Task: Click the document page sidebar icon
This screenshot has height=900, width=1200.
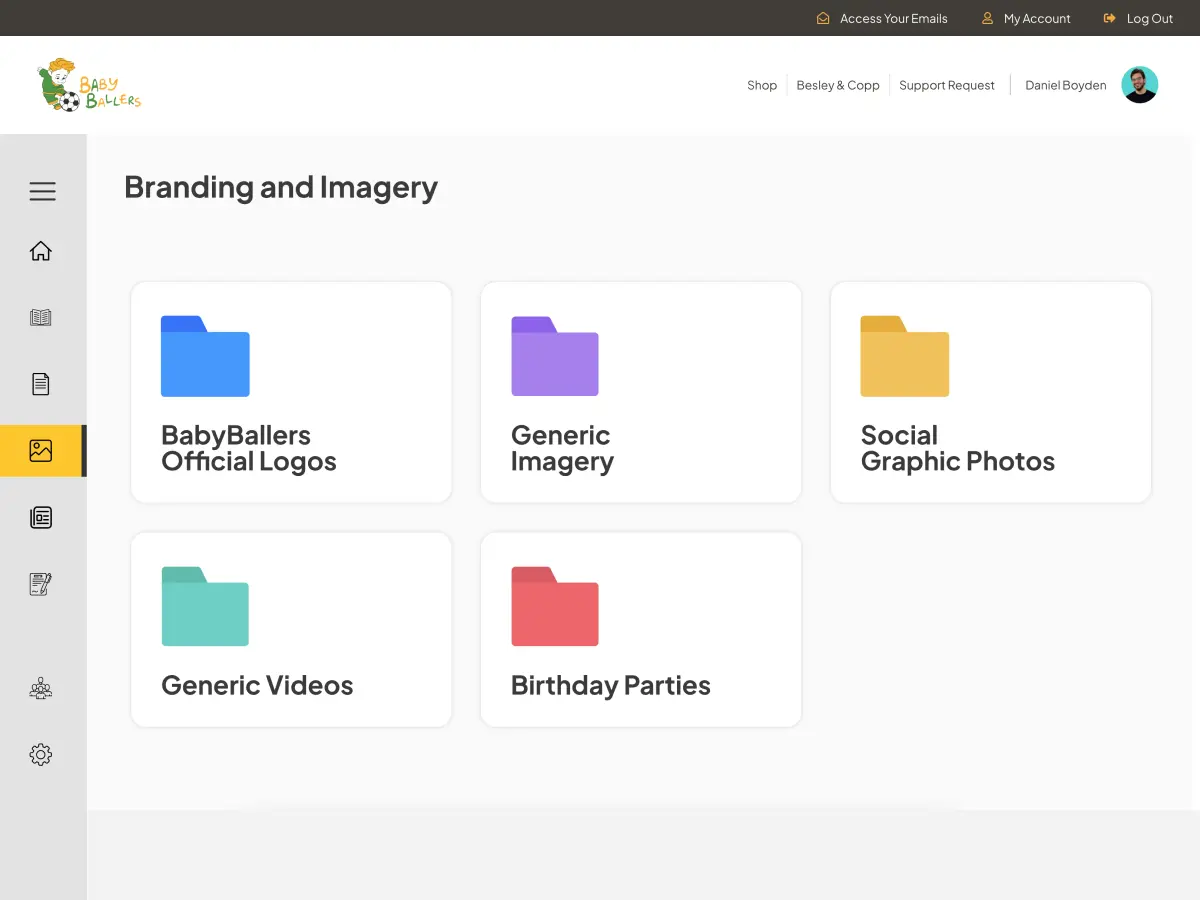Action: click(41, 384)
